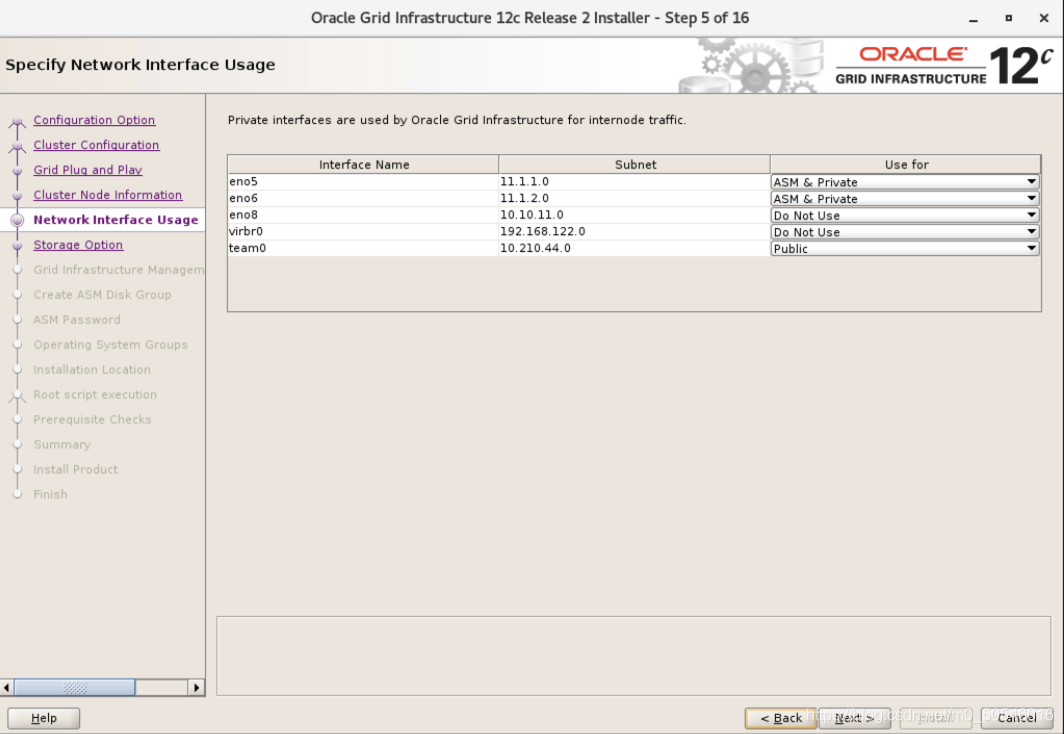The height and width of the screenshot is (734, 1064).
Task: Click the 192.168.122.0 subnet cell
Action: click(x=634, y=231)
